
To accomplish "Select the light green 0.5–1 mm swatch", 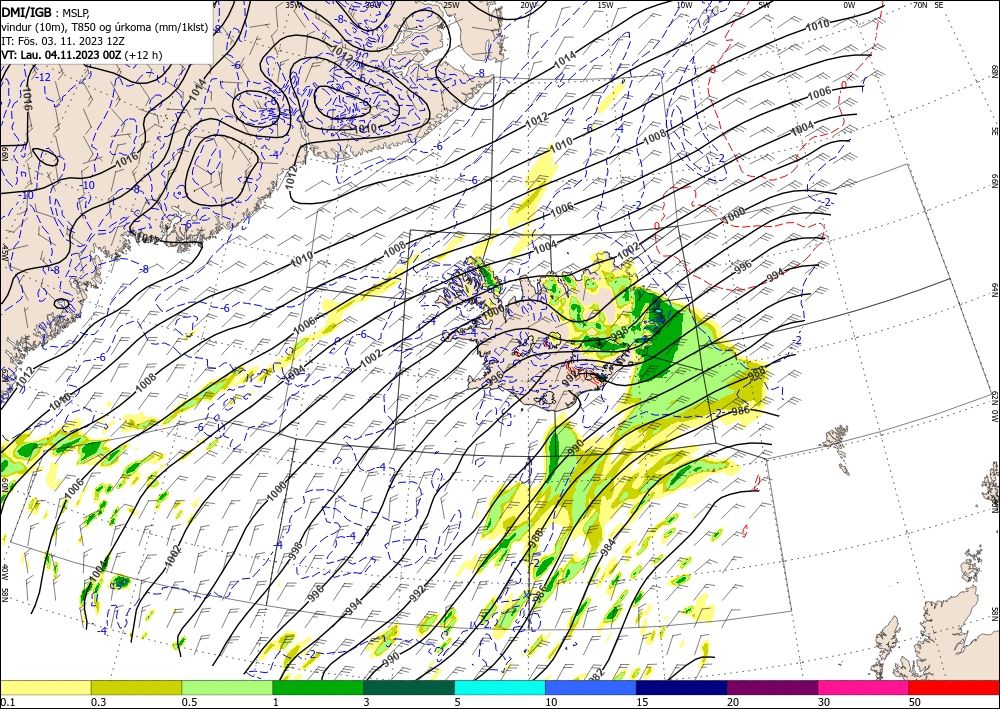I will pyautogui.click(x=227, y=687).
